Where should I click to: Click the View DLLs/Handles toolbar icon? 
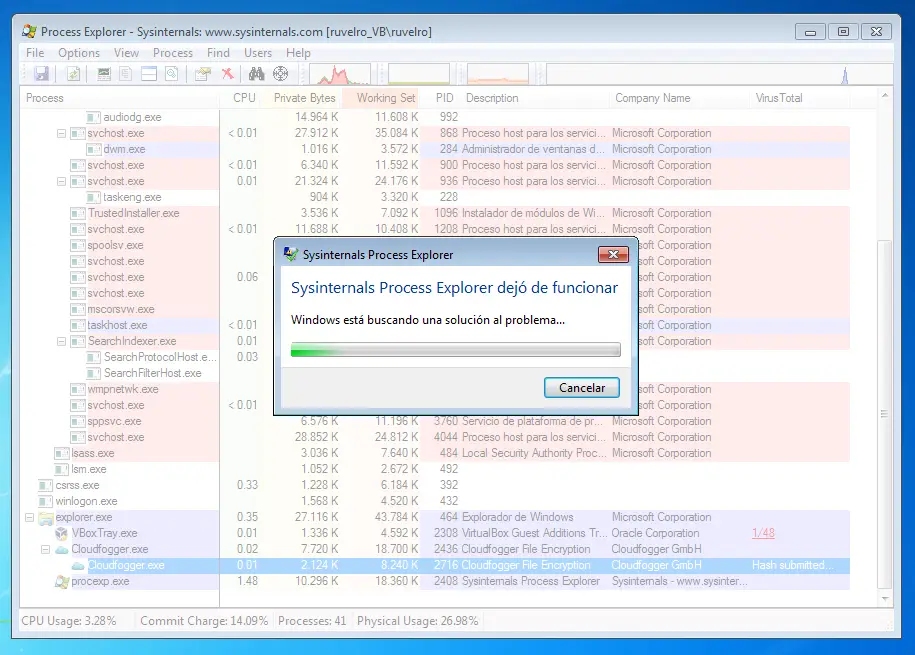coord(172,74)
